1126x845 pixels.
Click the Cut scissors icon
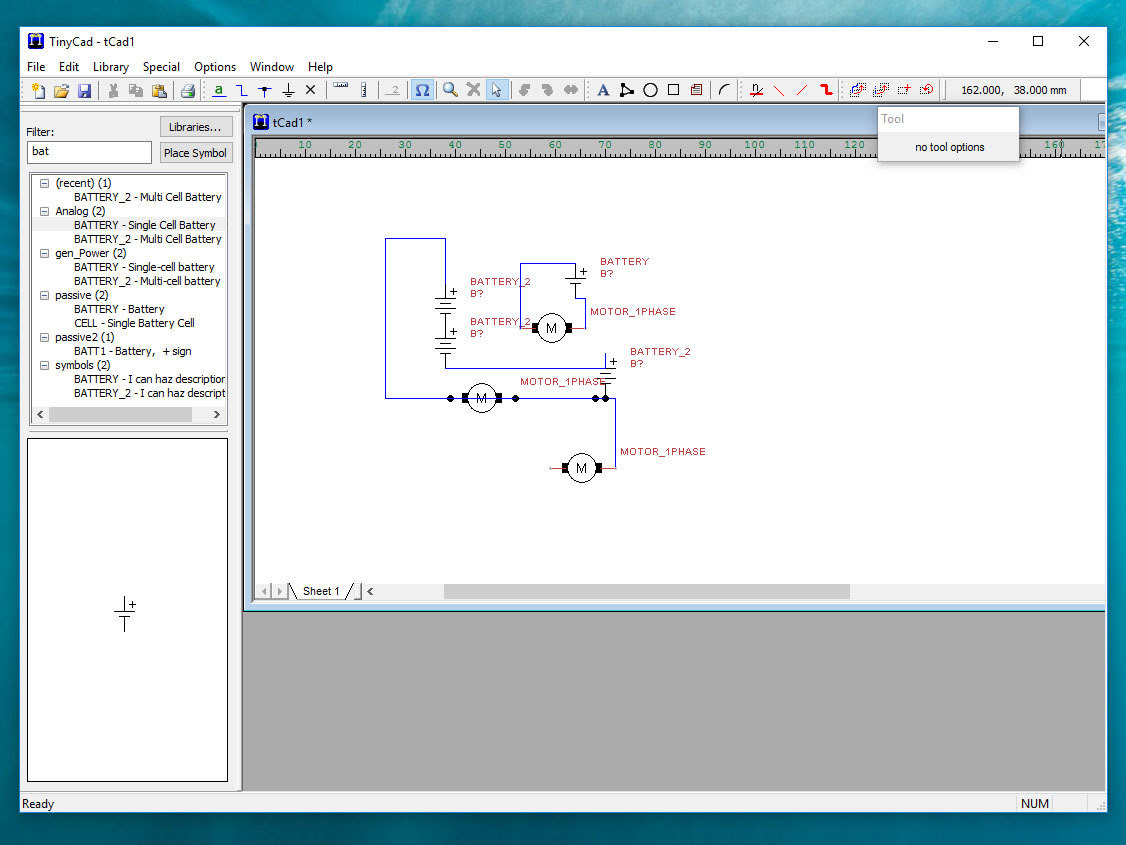pos(113,90)
